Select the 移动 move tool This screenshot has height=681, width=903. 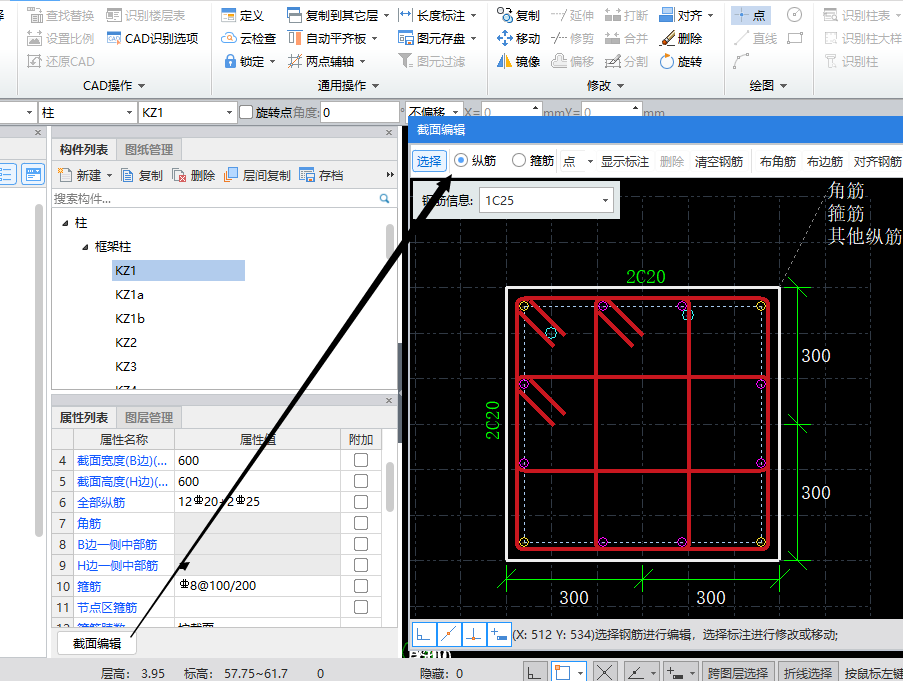[518, 39]
